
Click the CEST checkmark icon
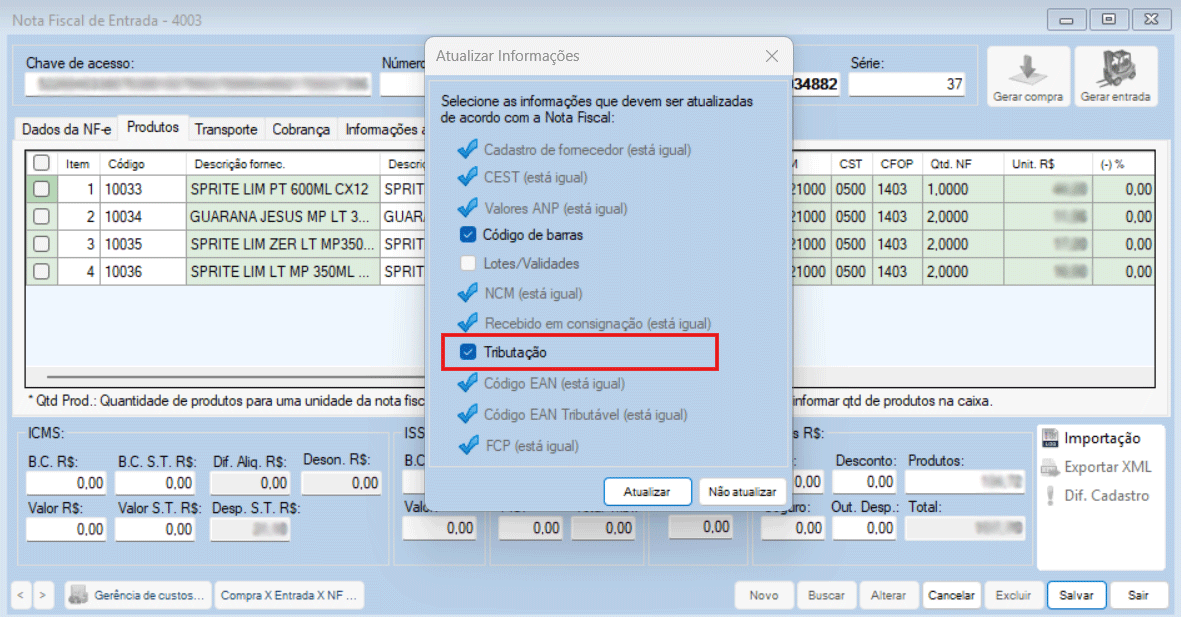point(468,177)
